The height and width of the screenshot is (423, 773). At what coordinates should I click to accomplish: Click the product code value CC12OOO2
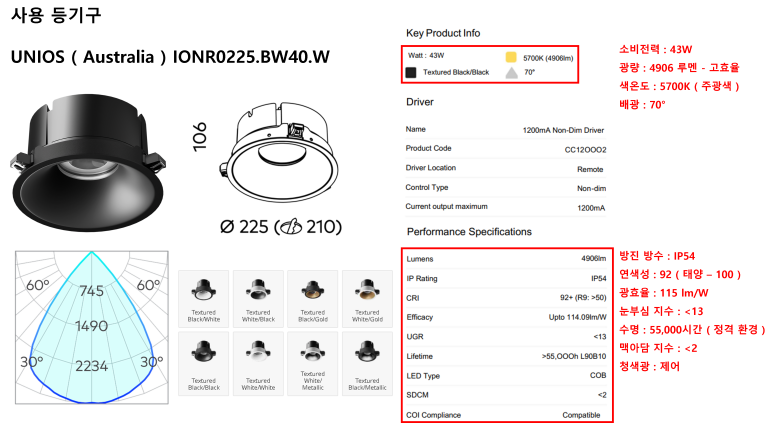(586, 149)
